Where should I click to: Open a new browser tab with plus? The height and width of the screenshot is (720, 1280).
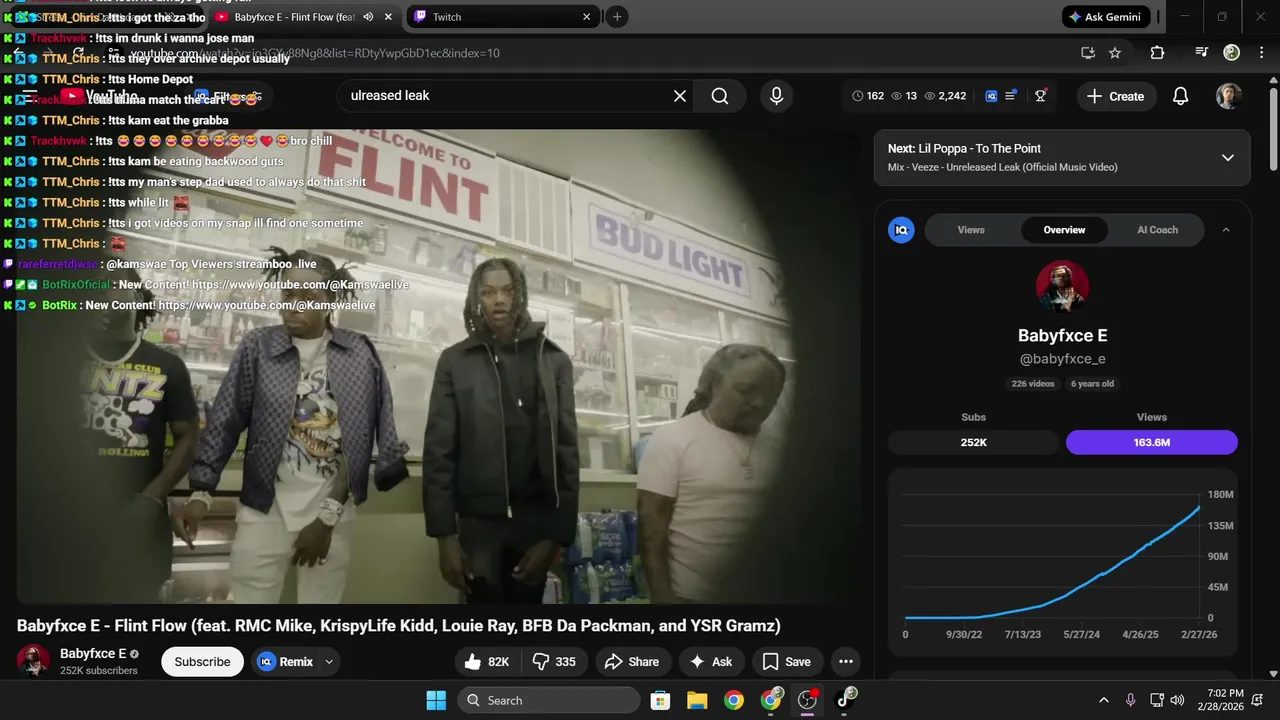click(617, 17)
